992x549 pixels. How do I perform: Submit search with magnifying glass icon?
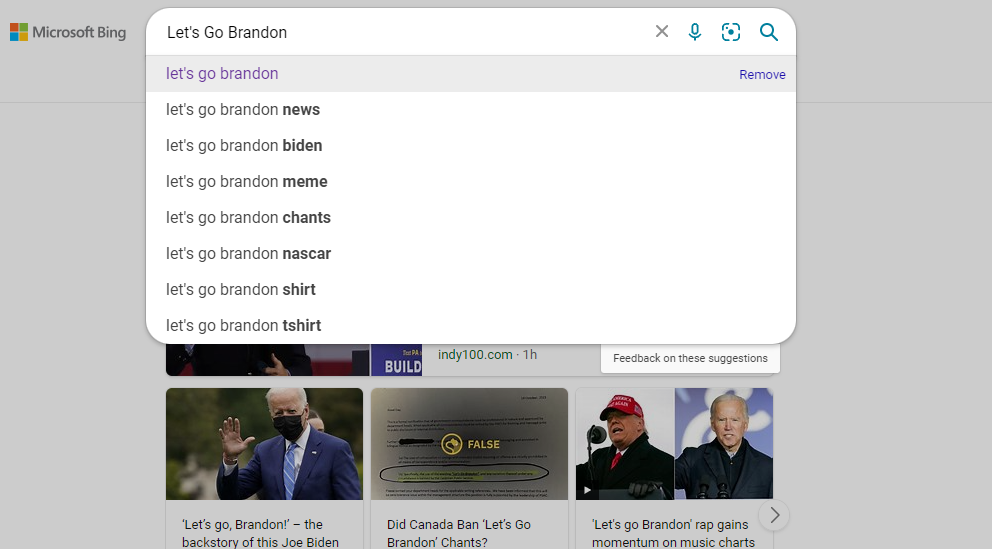[x=769, y=32]
